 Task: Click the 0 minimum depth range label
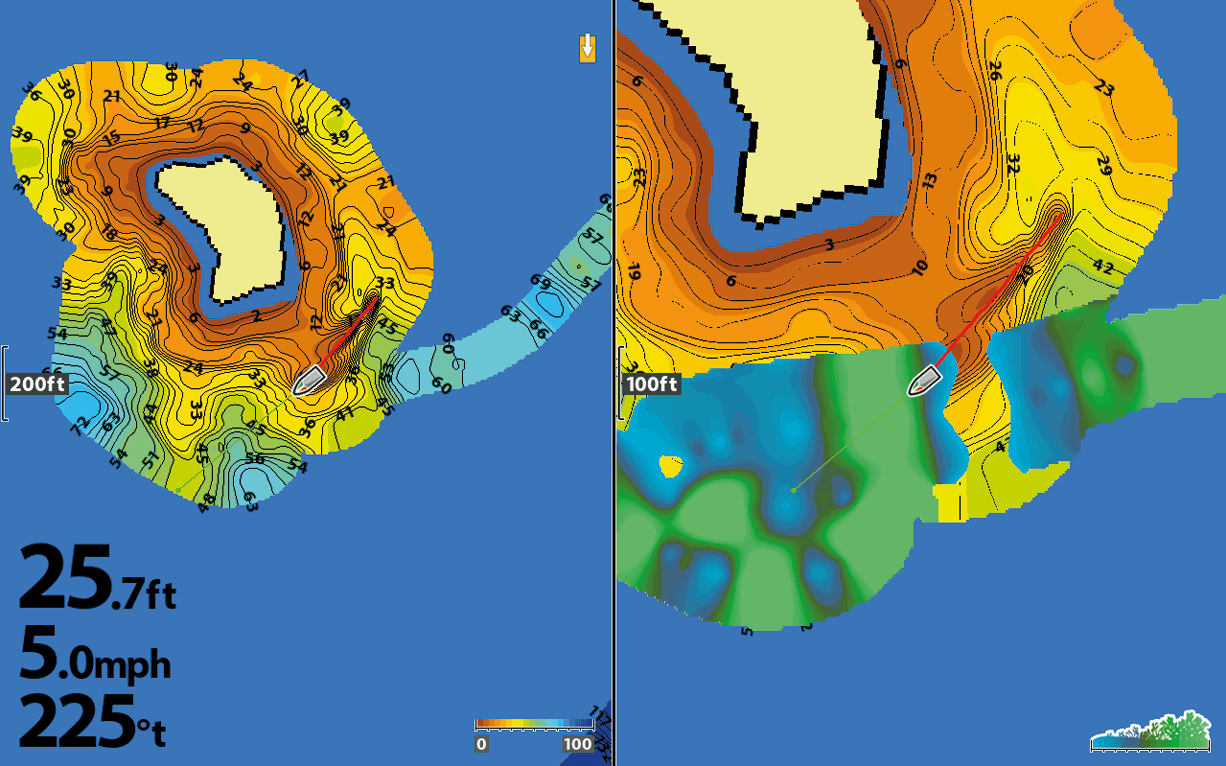(481, 744)
